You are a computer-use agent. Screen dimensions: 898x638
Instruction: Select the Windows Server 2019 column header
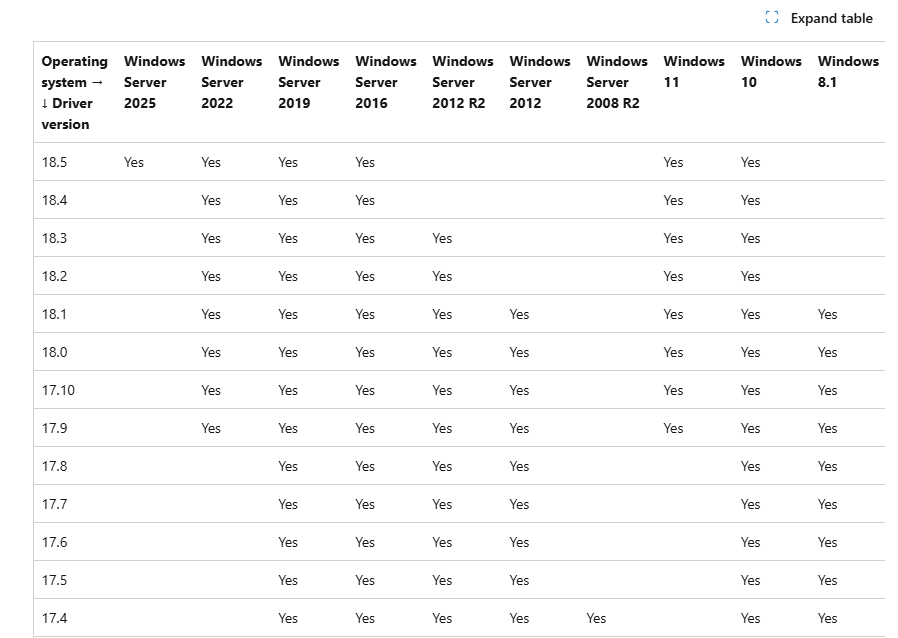(308, 82)
